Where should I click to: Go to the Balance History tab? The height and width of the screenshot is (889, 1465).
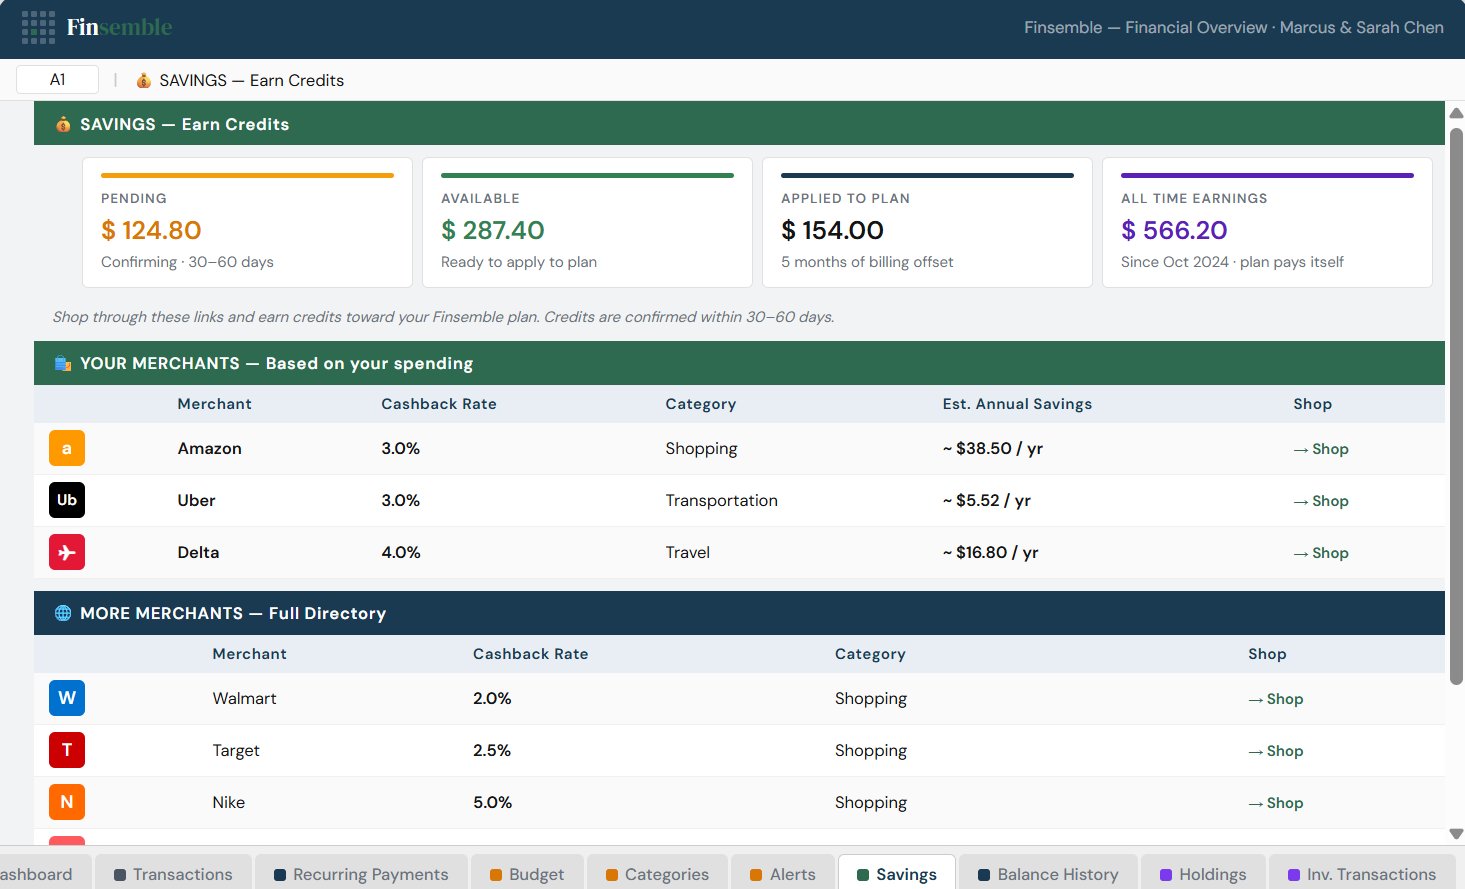coord(1047,874)
